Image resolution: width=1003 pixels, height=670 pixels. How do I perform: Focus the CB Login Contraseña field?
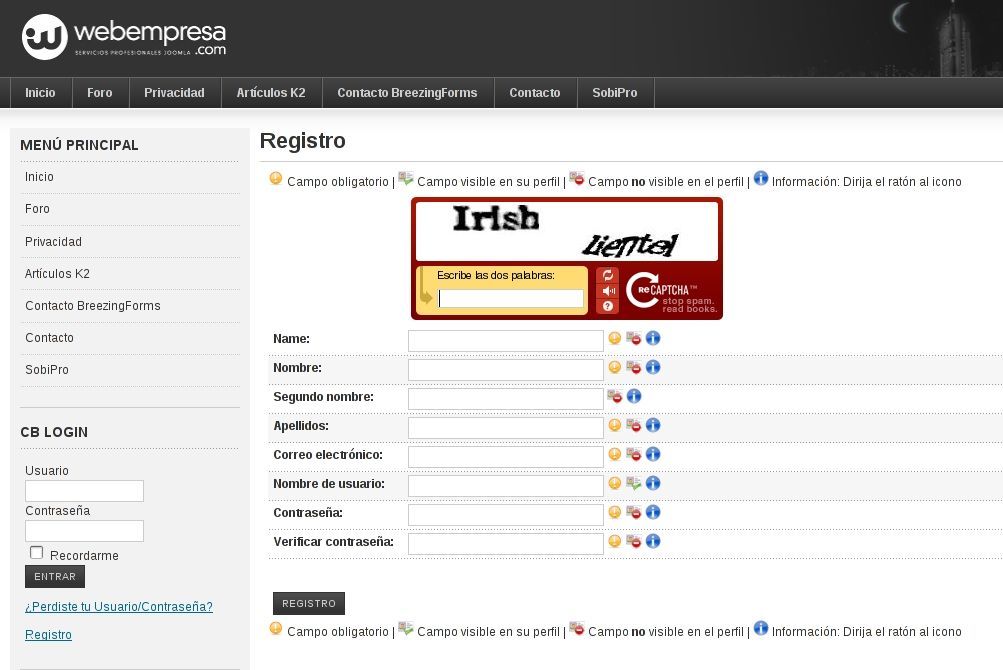click(x=84, y=531)
